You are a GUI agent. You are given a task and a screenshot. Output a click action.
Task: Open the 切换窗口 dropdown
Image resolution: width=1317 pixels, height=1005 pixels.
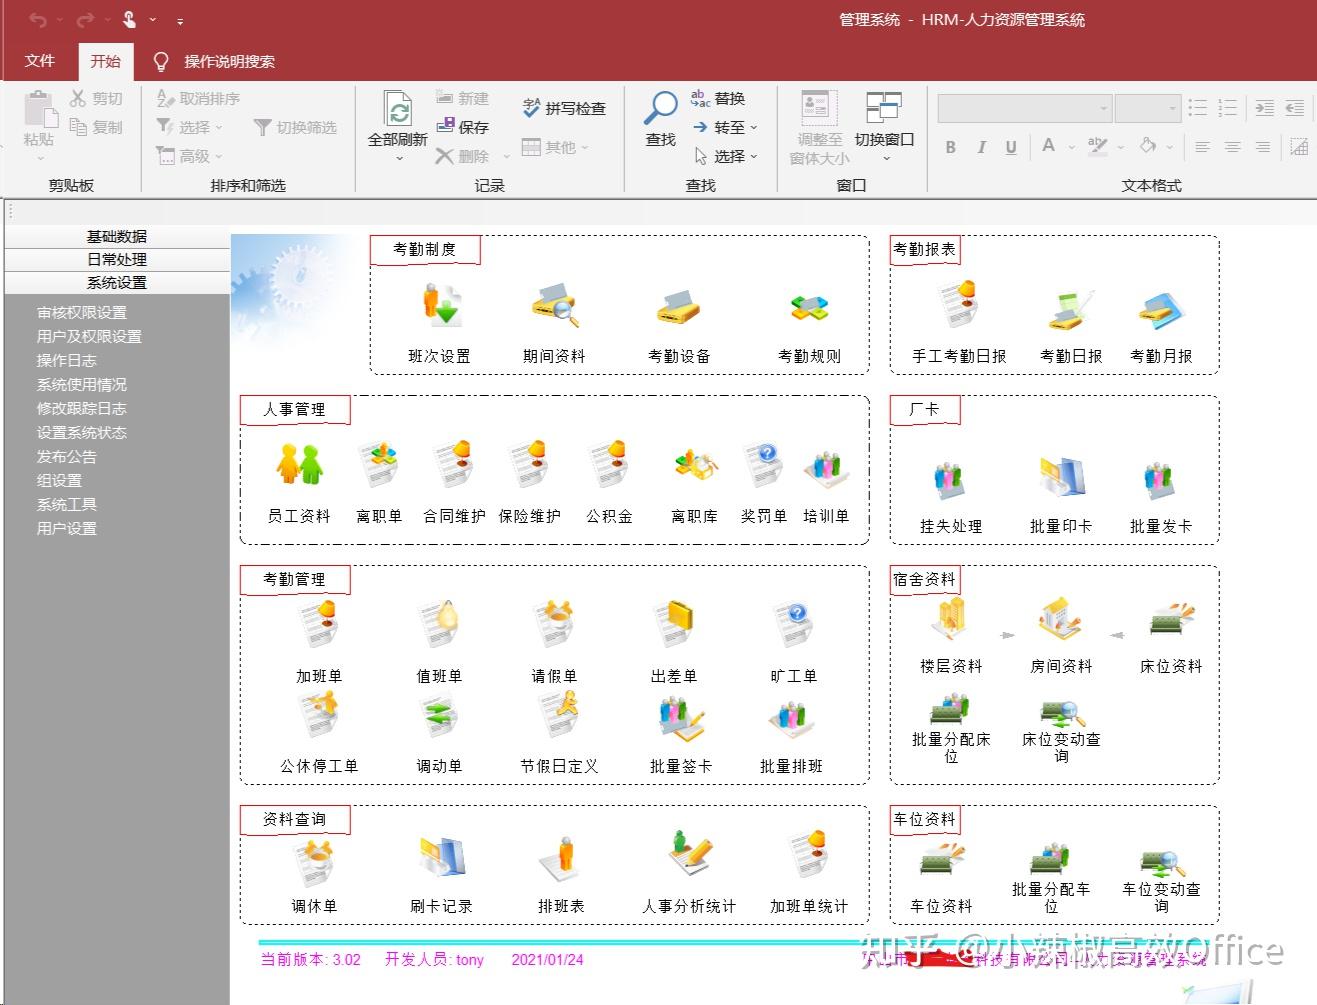tap(884, 128)
